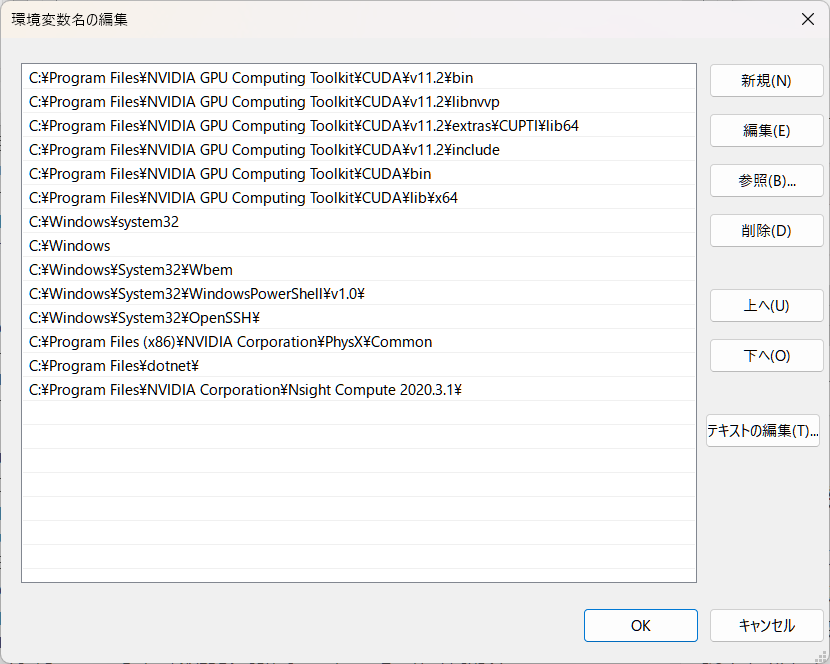Click the 新規(N) button

766,80
